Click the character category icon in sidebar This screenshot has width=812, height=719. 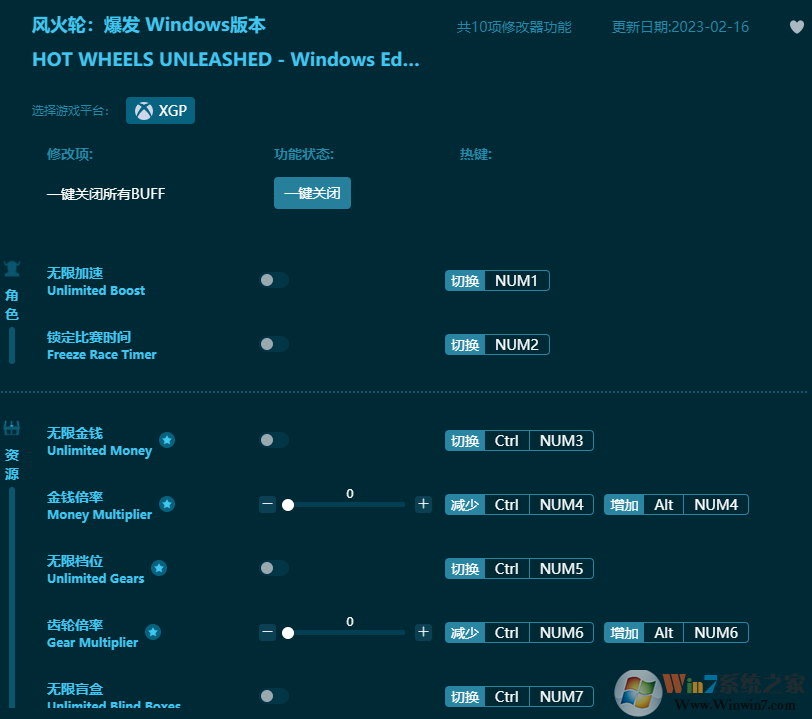[11, 269]
